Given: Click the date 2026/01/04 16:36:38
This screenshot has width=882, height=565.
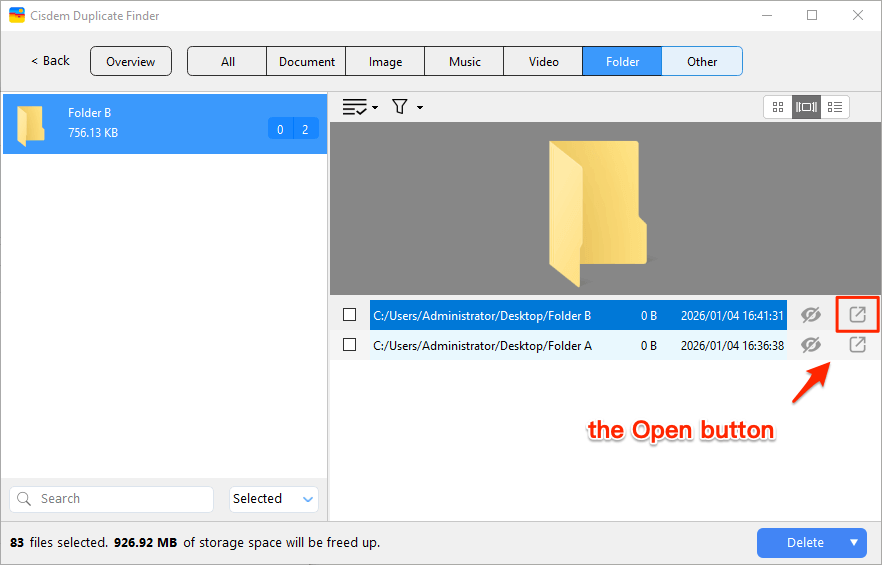Looking at the screenshot, I should click(x=732, y=346).
